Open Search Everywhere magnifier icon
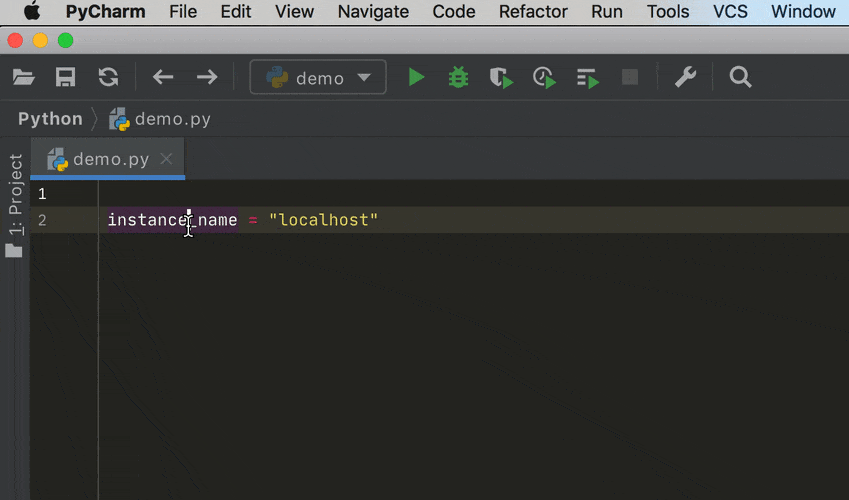The height and width of the screenshot is (500, 849). (740, 78)
